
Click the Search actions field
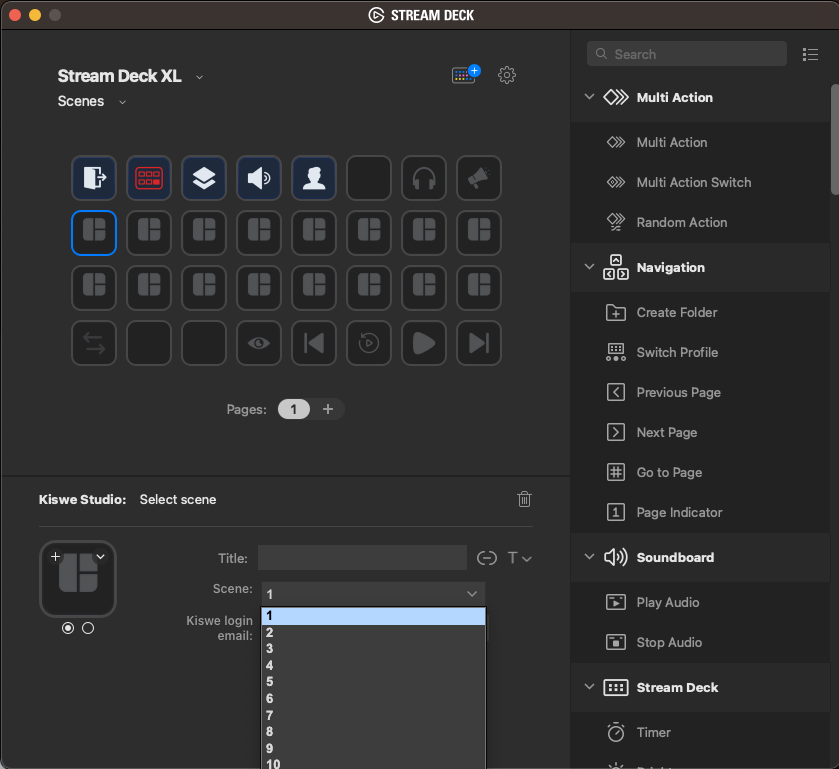[687, 54]
